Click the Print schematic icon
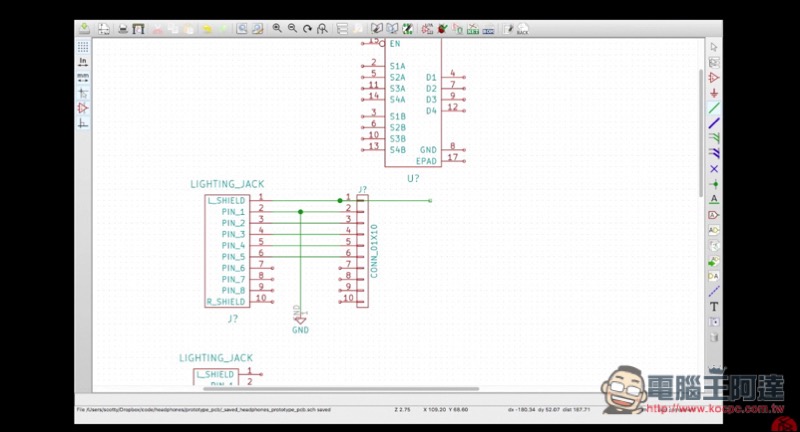The image size is (800, 432). [123, 29]
